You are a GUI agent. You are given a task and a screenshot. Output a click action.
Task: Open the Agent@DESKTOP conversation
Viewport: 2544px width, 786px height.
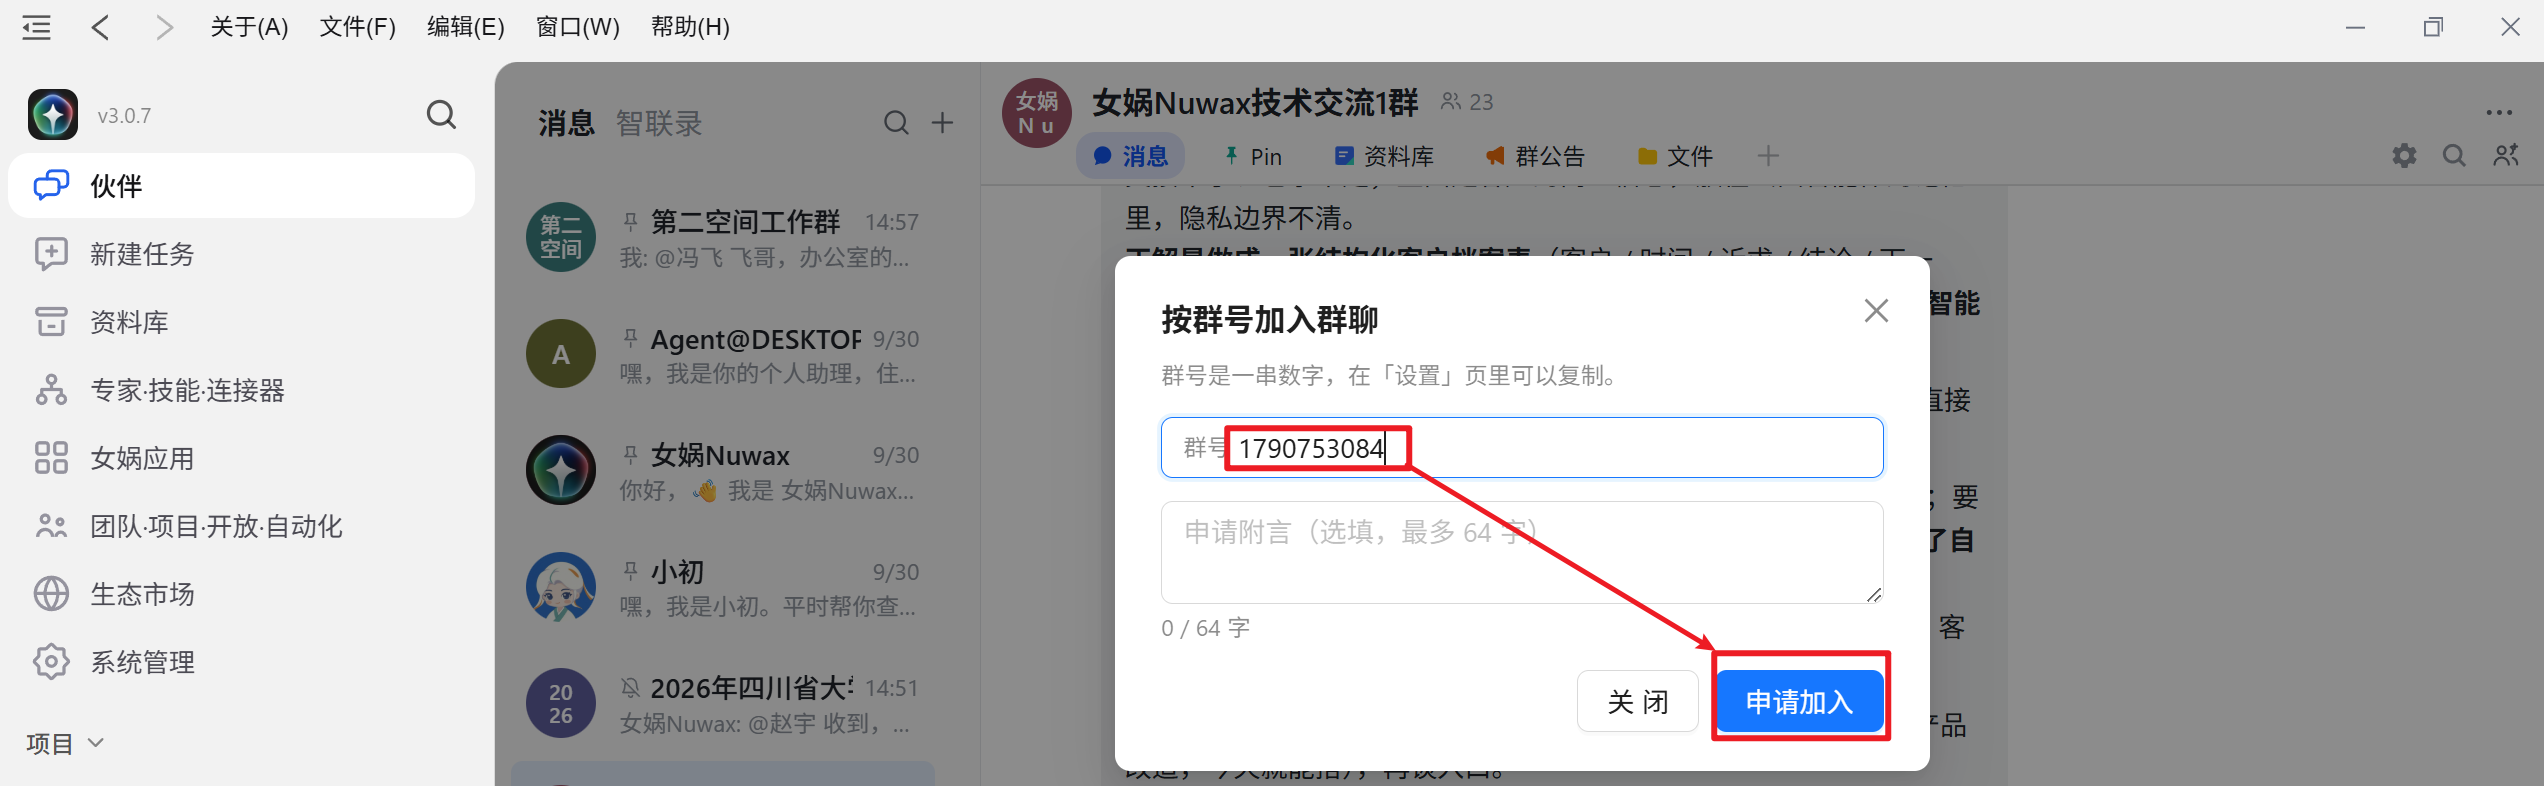[723, 355]
